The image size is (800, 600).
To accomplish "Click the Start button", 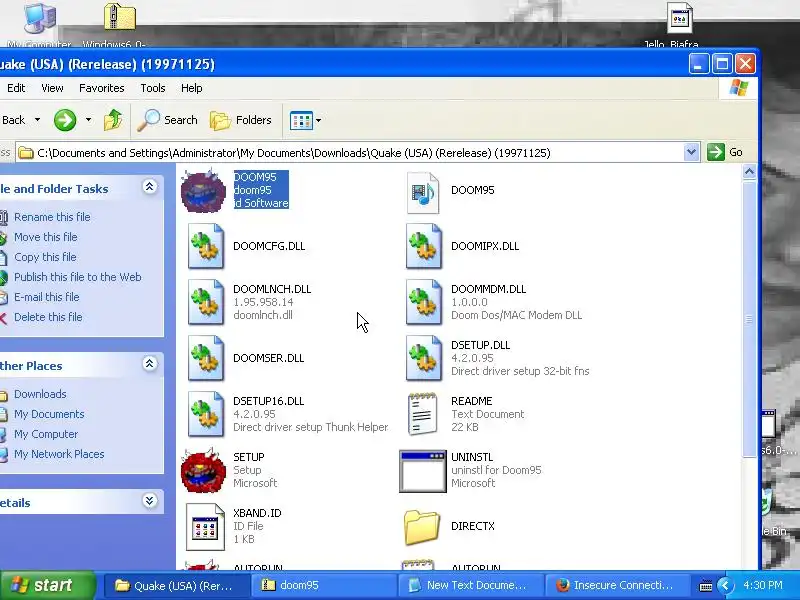I will 47,585.
